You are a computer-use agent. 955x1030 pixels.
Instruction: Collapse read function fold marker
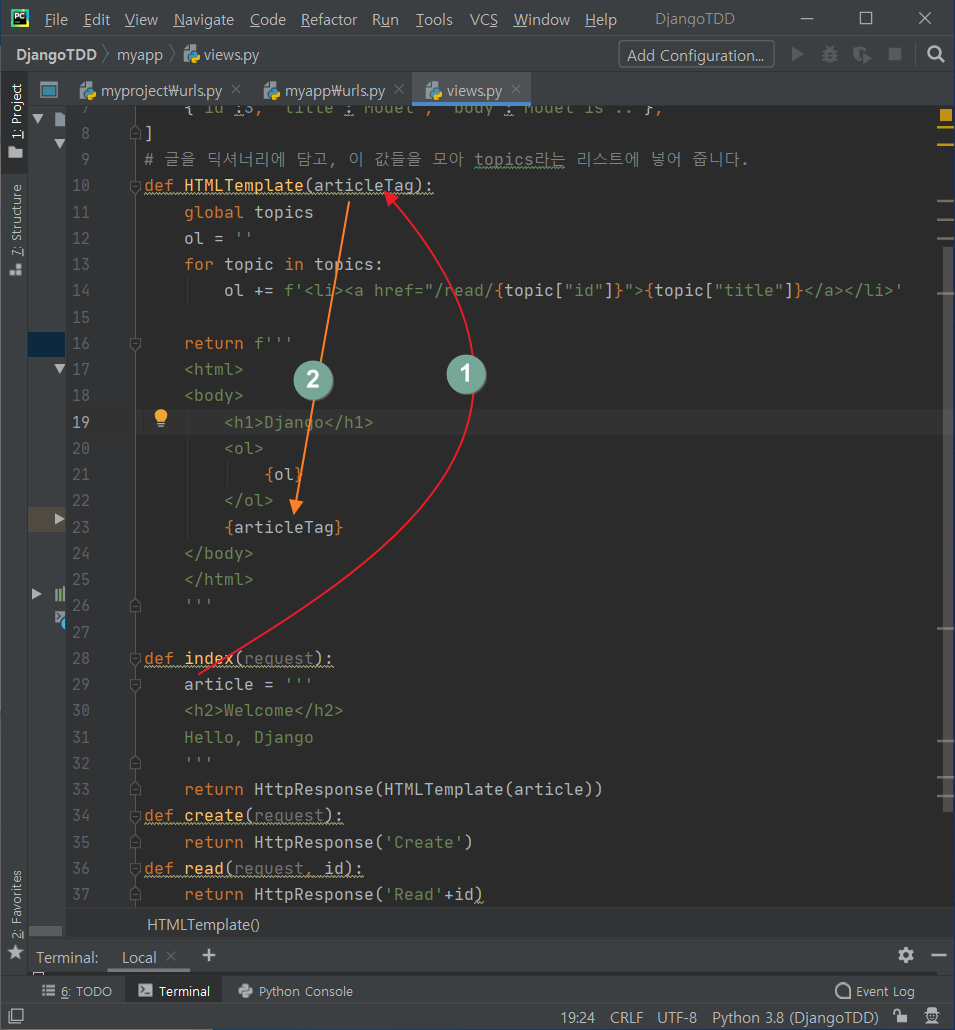point(135,868)
